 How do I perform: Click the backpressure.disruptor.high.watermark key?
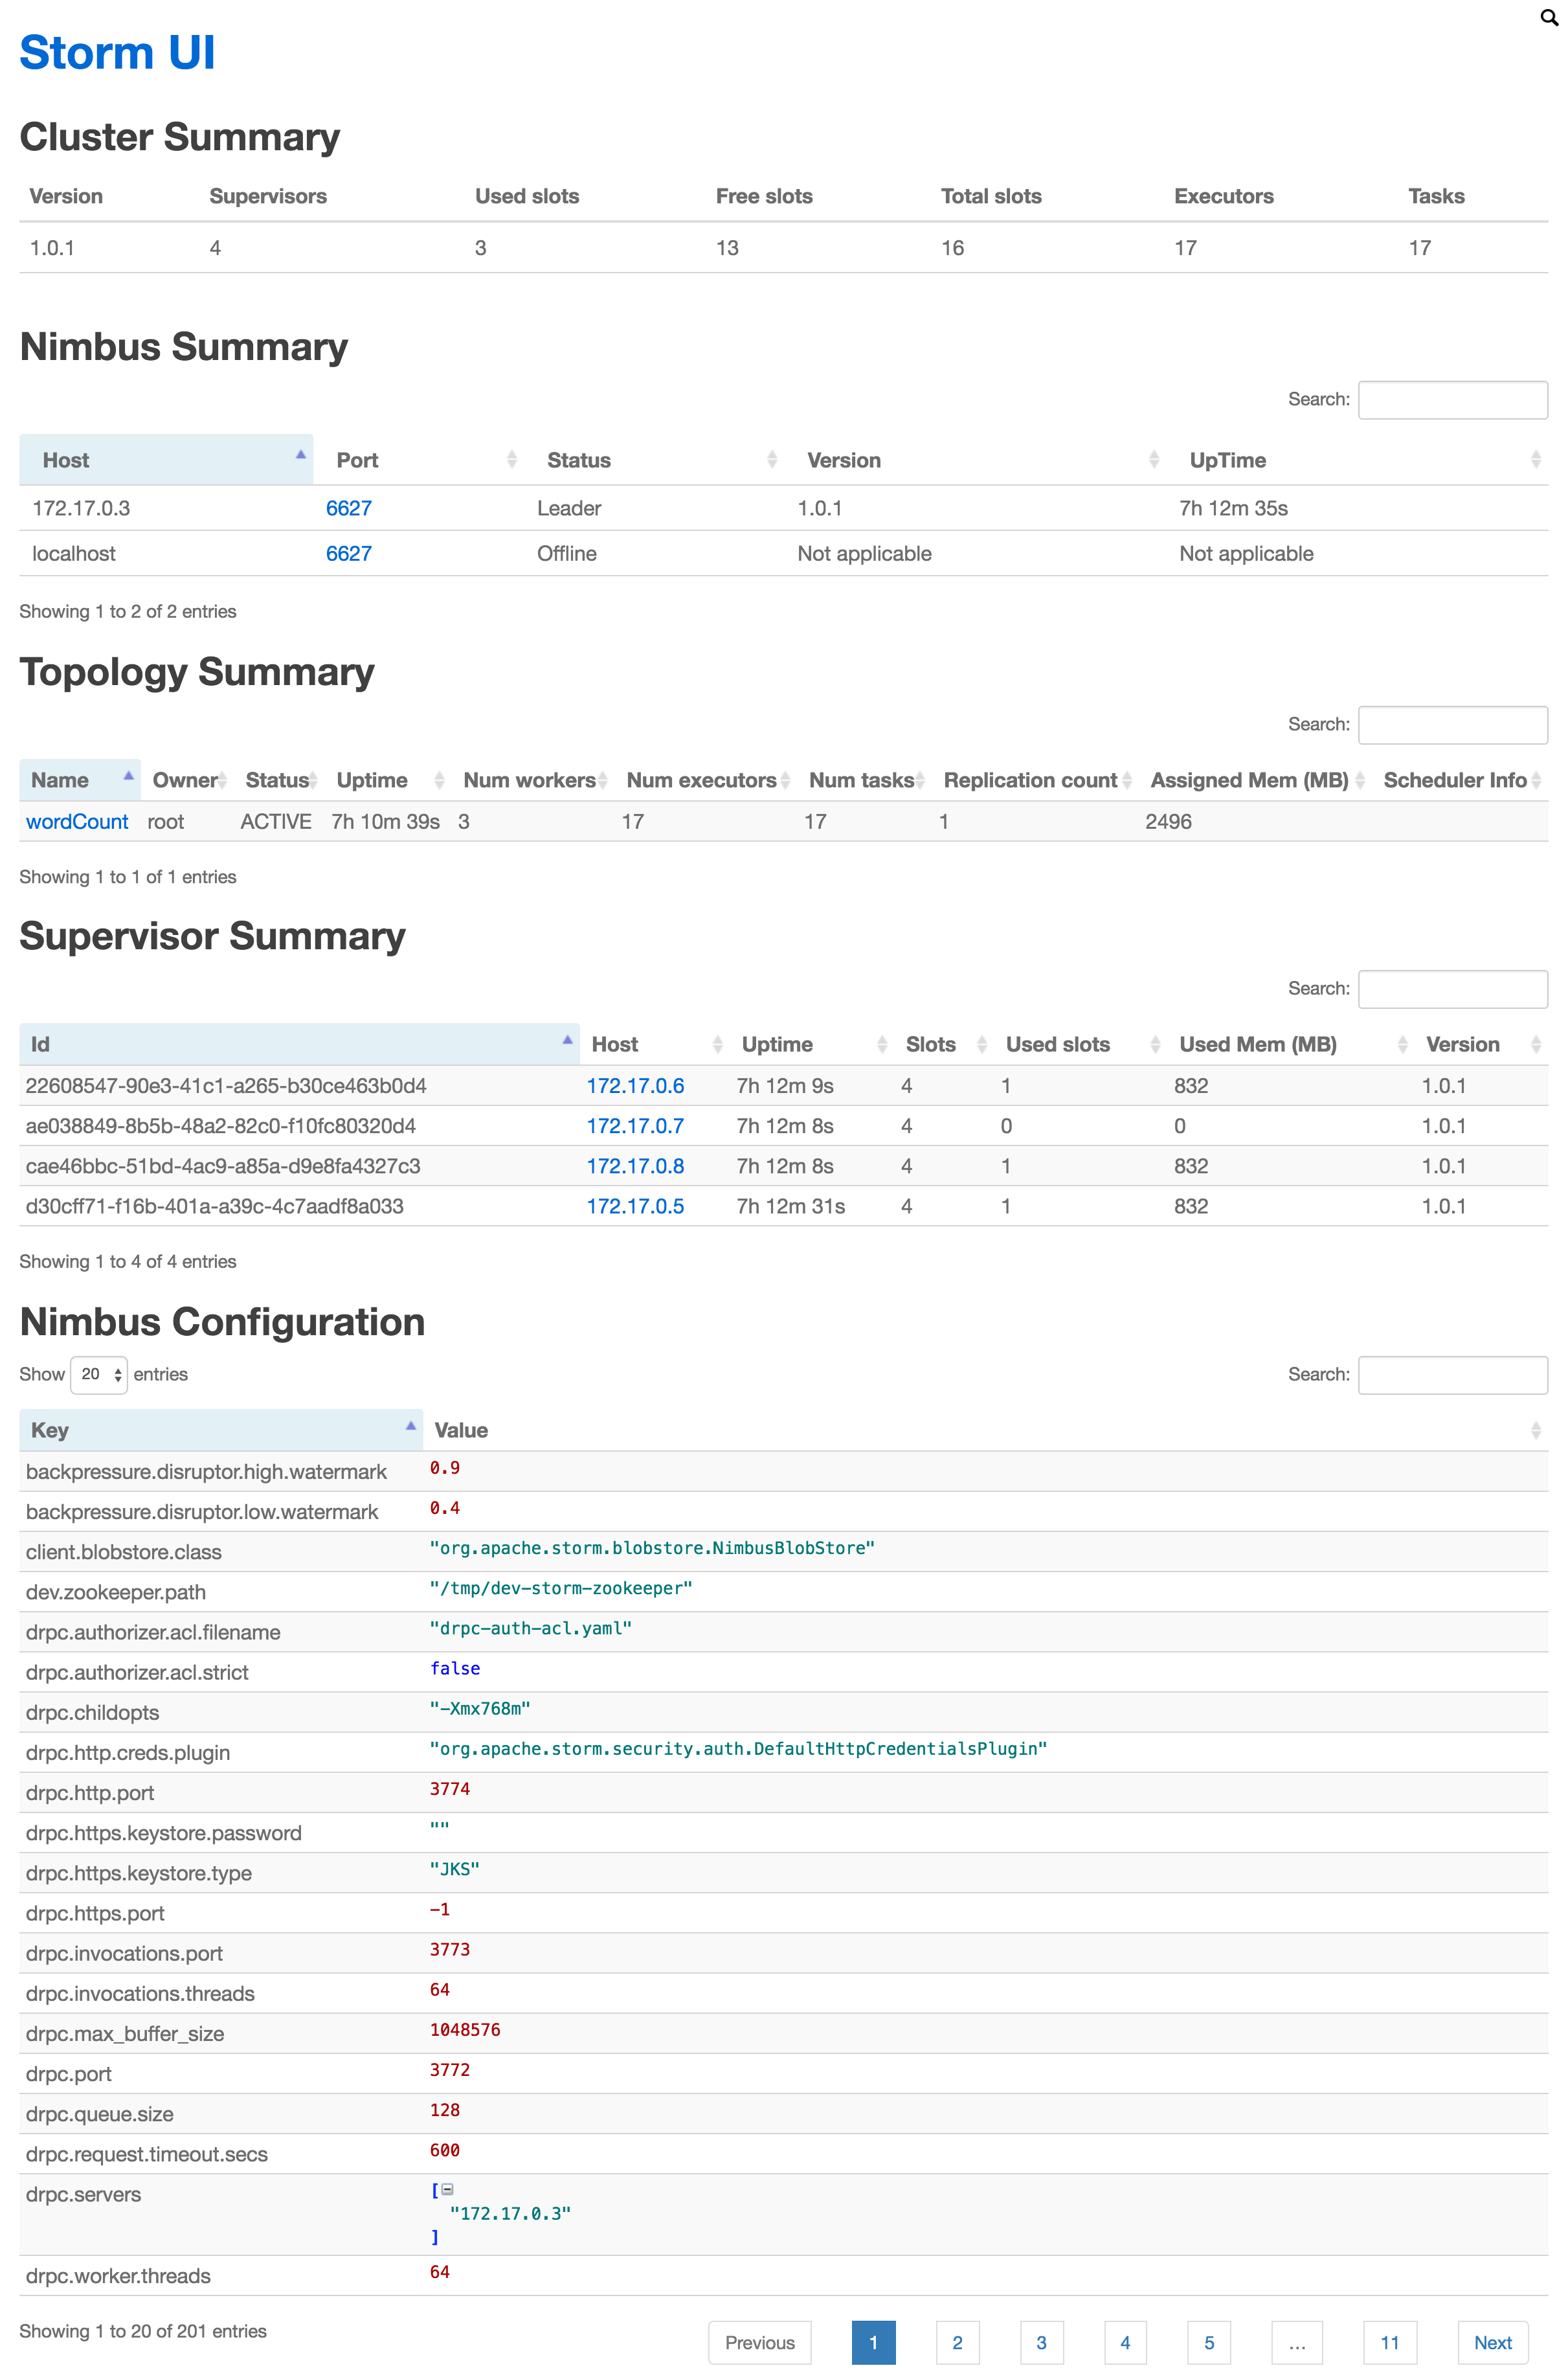[206, 1472]
